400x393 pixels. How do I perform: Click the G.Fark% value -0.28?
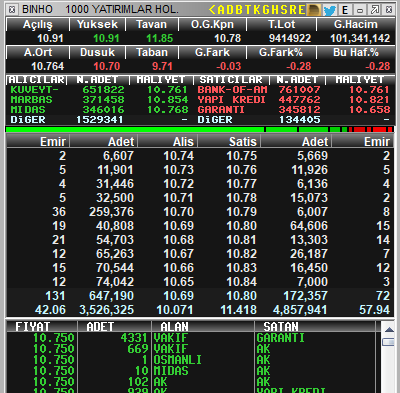click(298, 66)
